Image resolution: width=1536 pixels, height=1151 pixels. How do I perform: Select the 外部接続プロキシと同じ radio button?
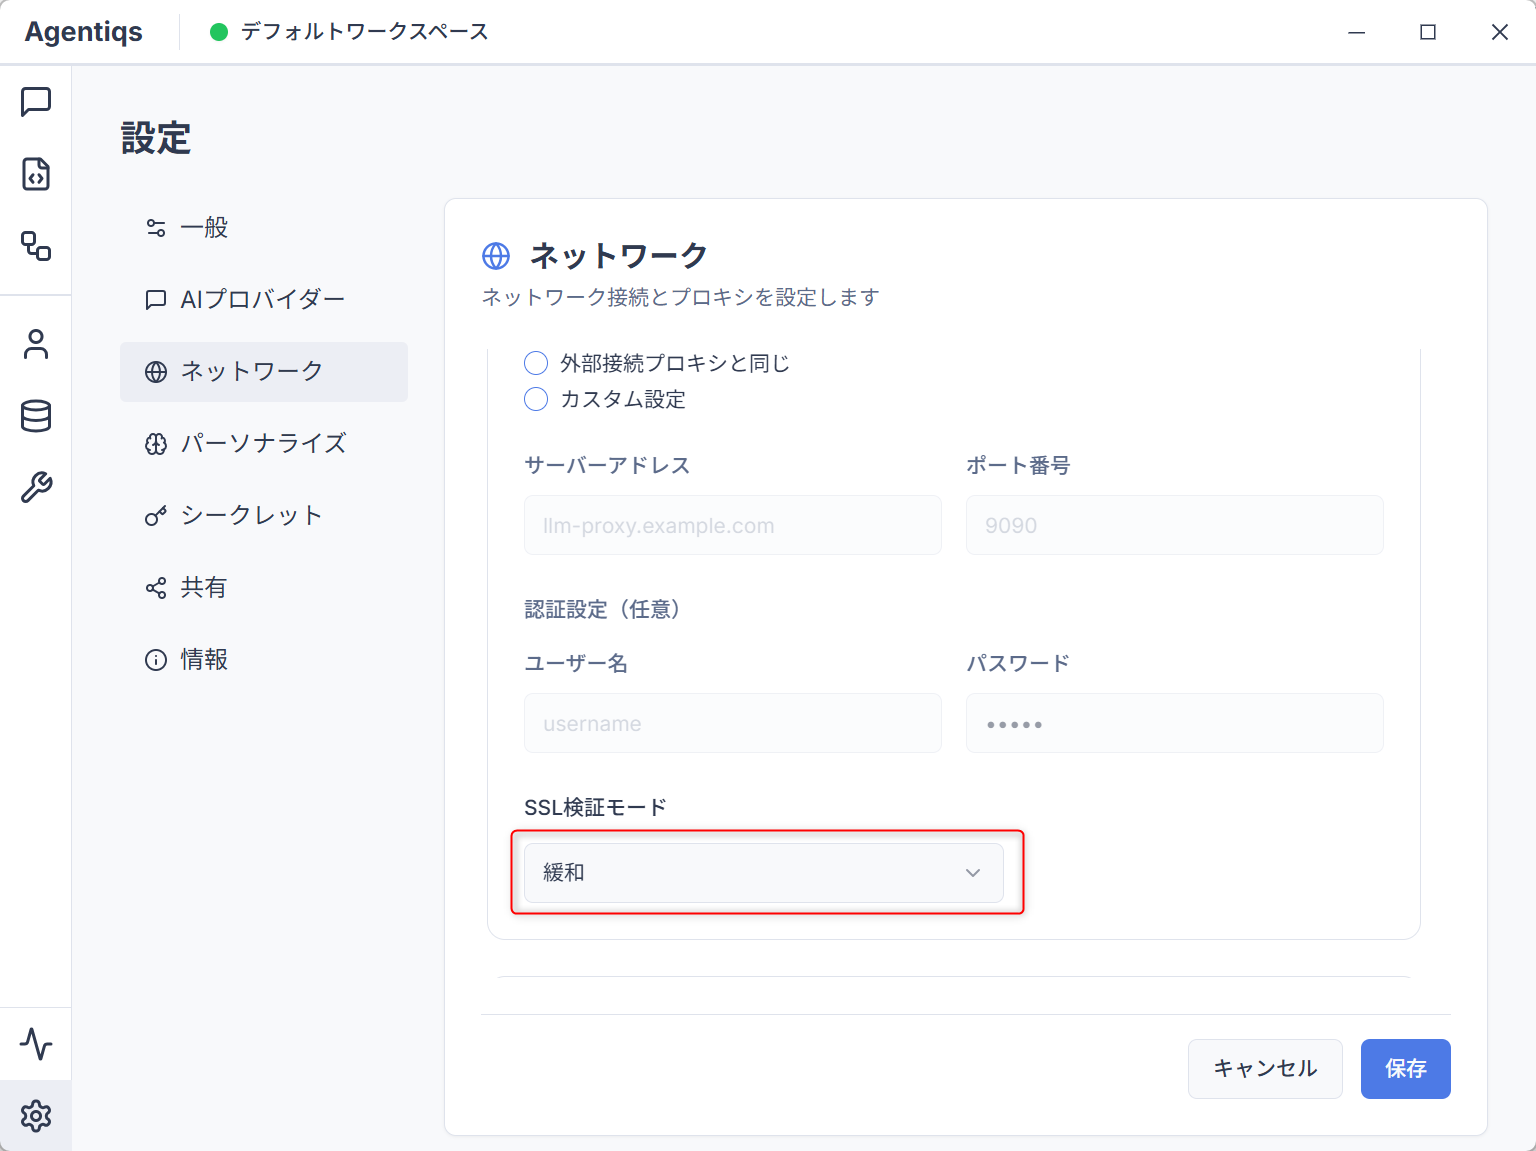pyautogui.click(x=536, y=363)
